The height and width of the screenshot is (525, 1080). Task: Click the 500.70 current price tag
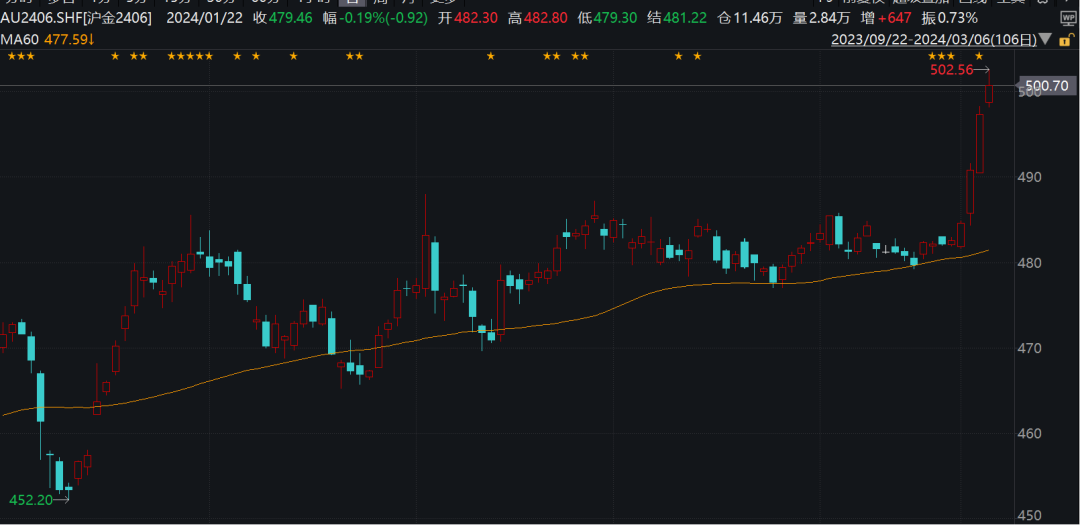[1047, 88]
